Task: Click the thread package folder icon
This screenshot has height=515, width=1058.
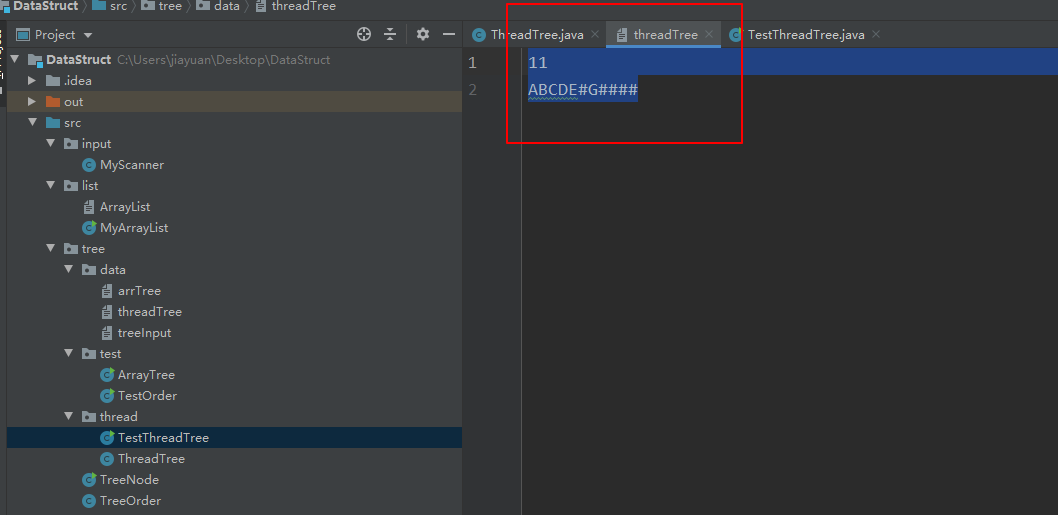Action: click(89, 416)
